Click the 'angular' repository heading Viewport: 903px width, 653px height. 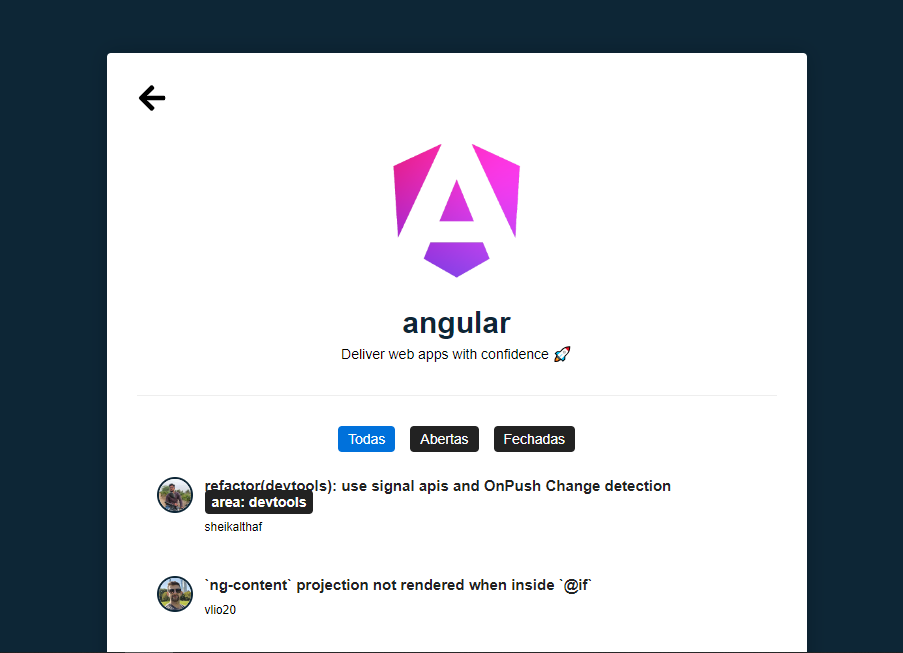coord(457,323)
